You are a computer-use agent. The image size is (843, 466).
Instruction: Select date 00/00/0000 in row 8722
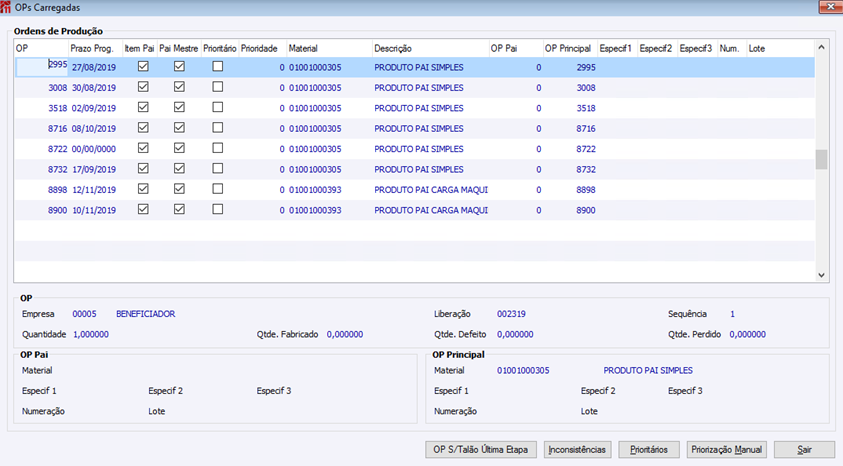click(94, 149)
